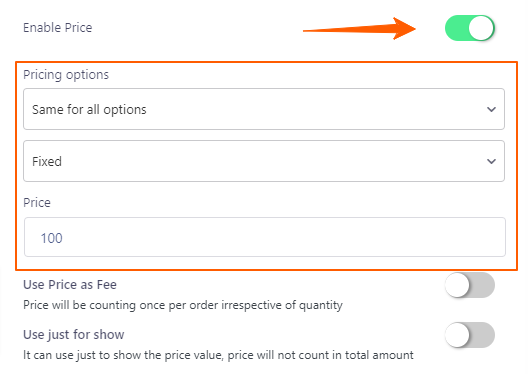Enable the Use Price as Fee switch
The width and height of the screenshot is (528, 374).
470,285
